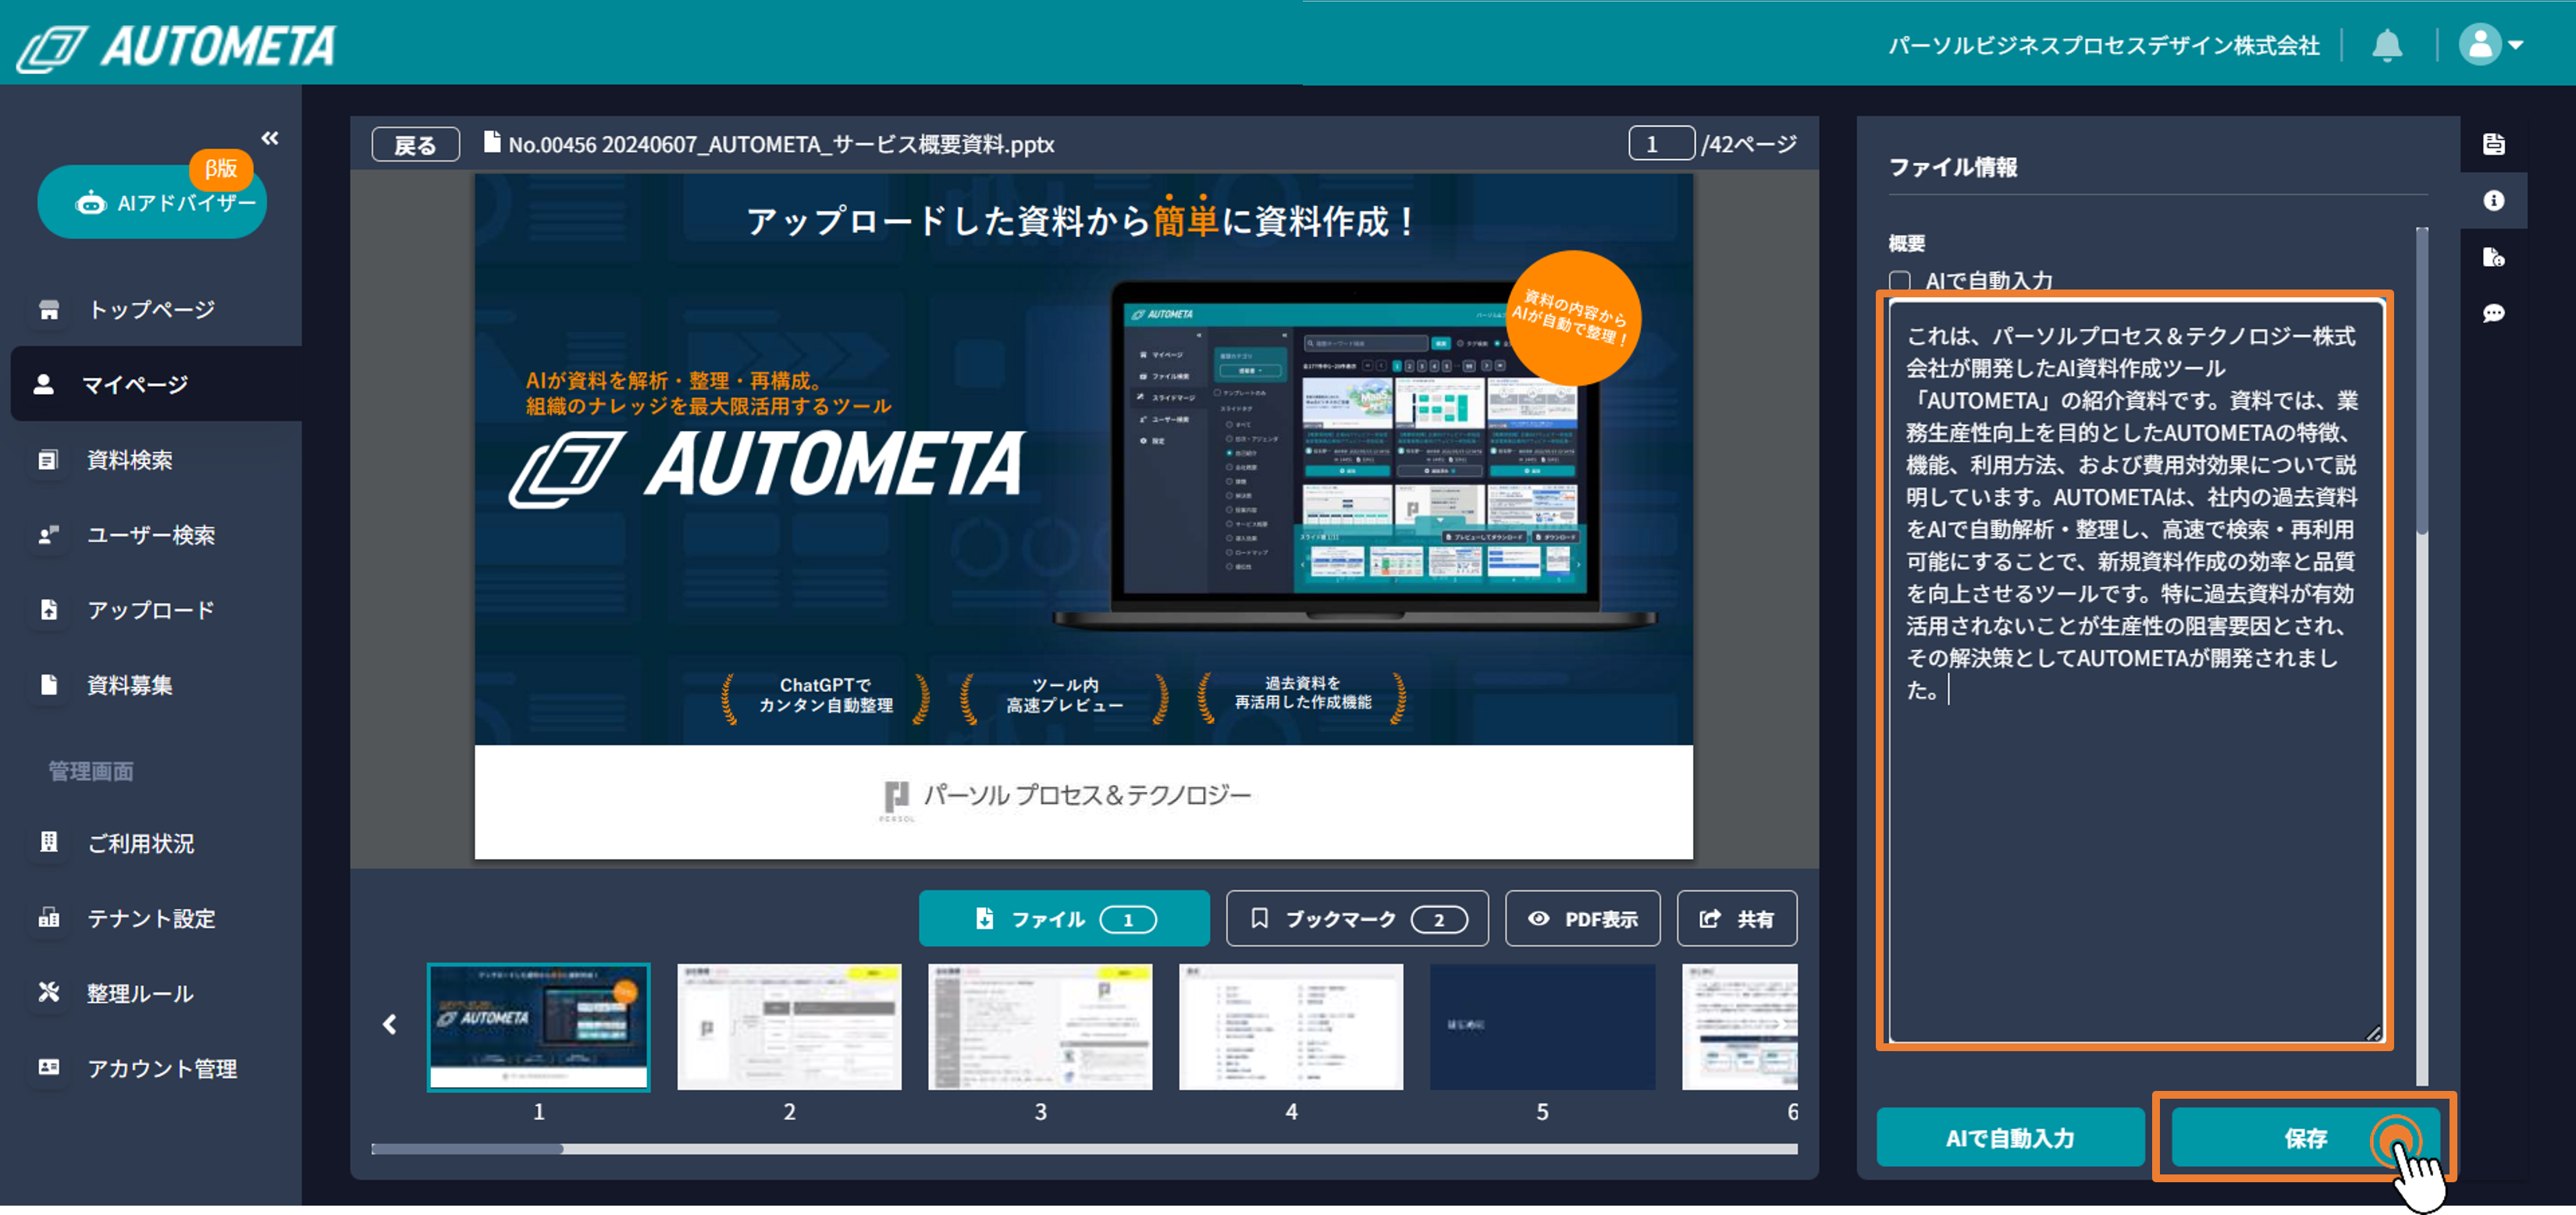The width and height of the screenshot is (2576, 1215).
Task: Open アカウント管理 admin page
Action: pyautogui.click(x=150, y=1068)
